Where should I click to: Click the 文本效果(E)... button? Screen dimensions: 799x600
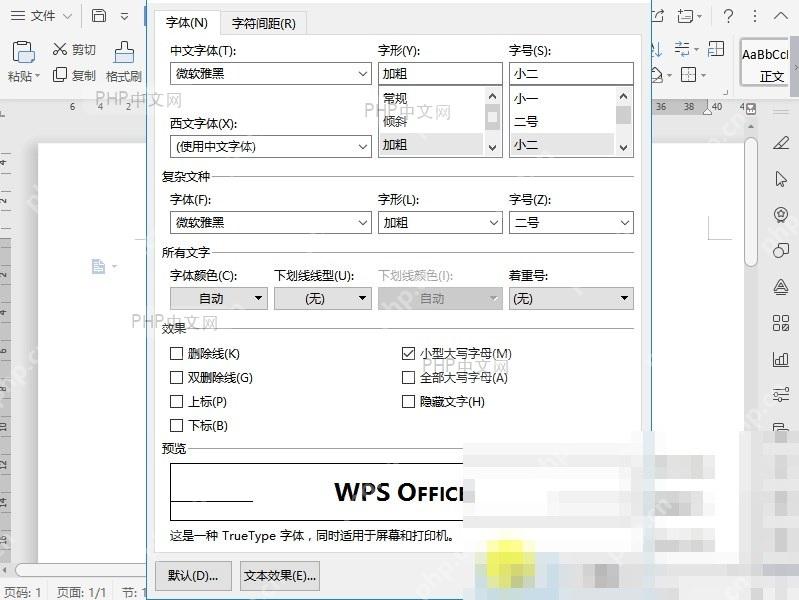pos(280,576)
